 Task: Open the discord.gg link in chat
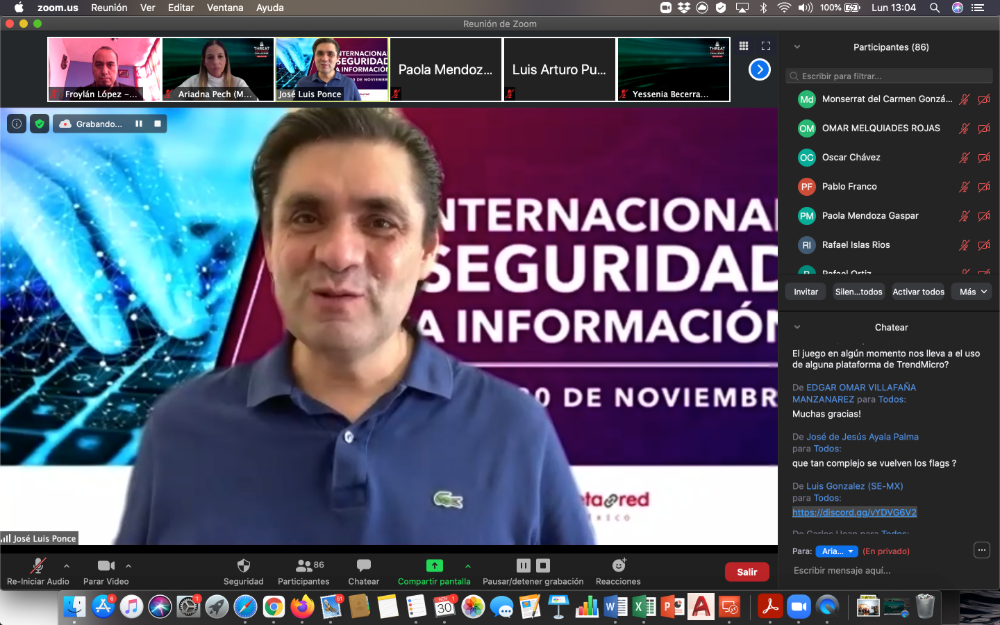pyautogui.click(x=854, y=512)
